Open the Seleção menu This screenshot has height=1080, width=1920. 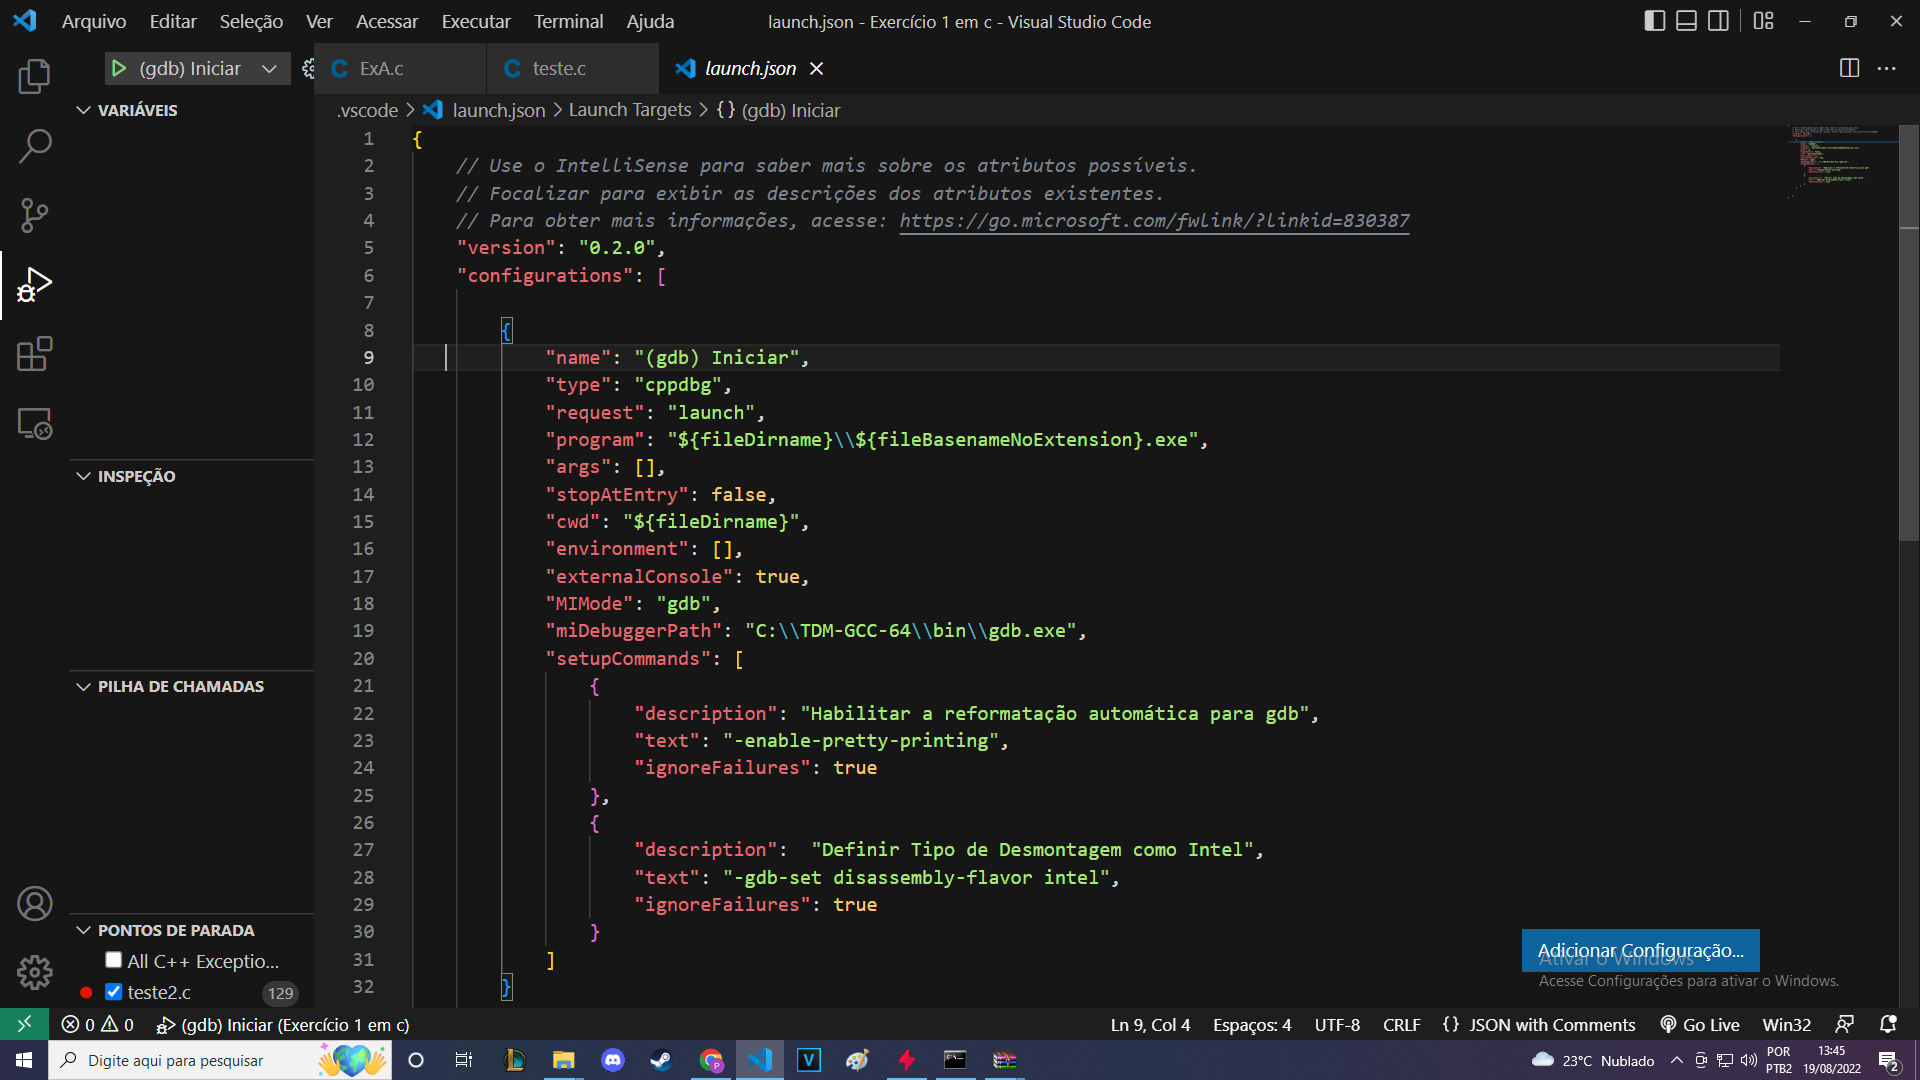[x=251, y=21]
